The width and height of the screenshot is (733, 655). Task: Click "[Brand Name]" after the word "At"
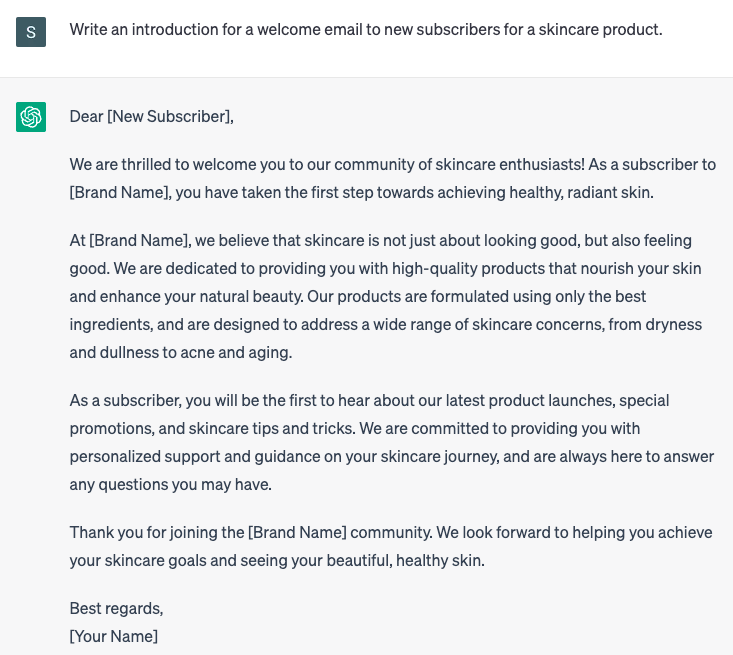click(139, 241)
